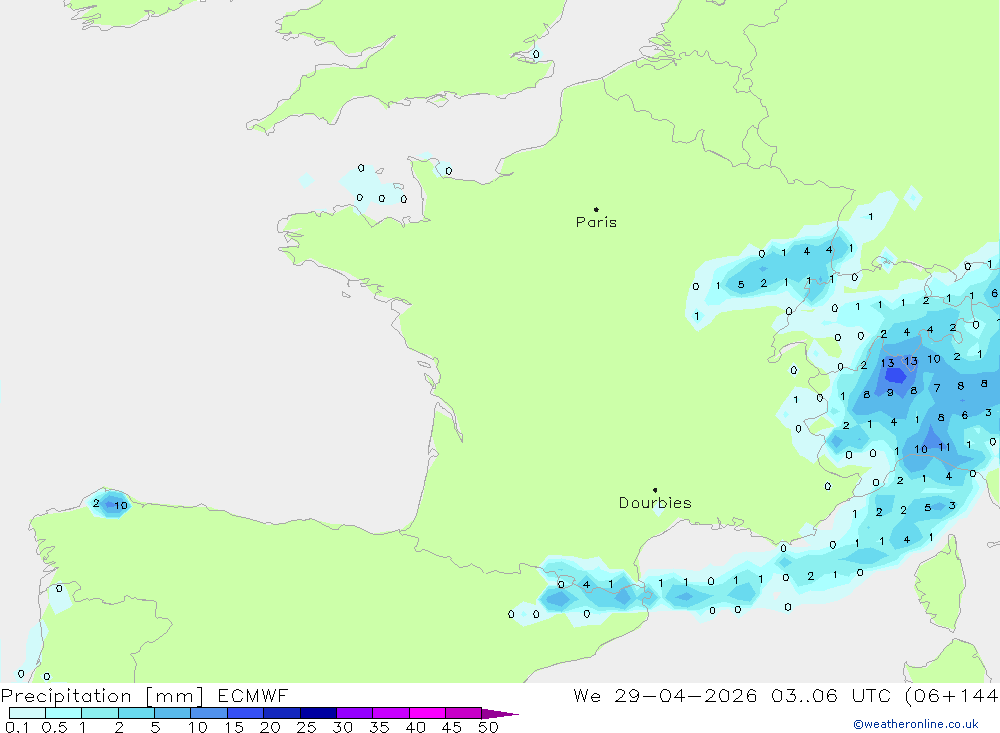The image size is (1000, 733).
Task: Click the Paris city dot marker
Action: point(596,209)
